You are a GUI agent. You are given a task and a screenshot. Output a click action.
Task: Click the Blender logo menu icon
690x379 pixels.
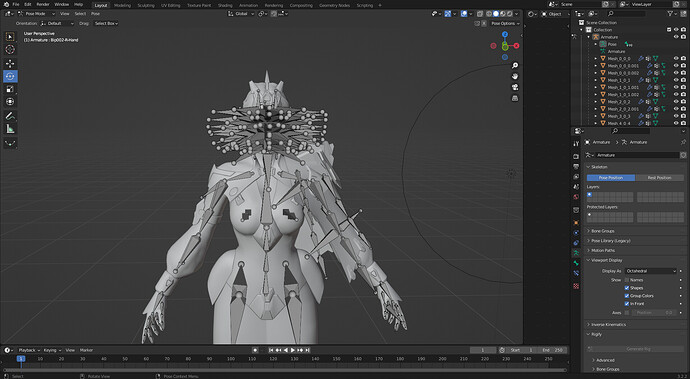(6, 4)
